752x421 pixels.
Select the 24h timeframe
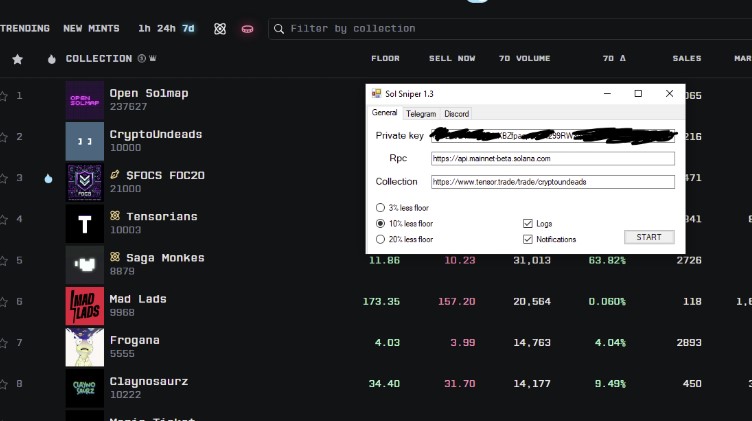166,28
